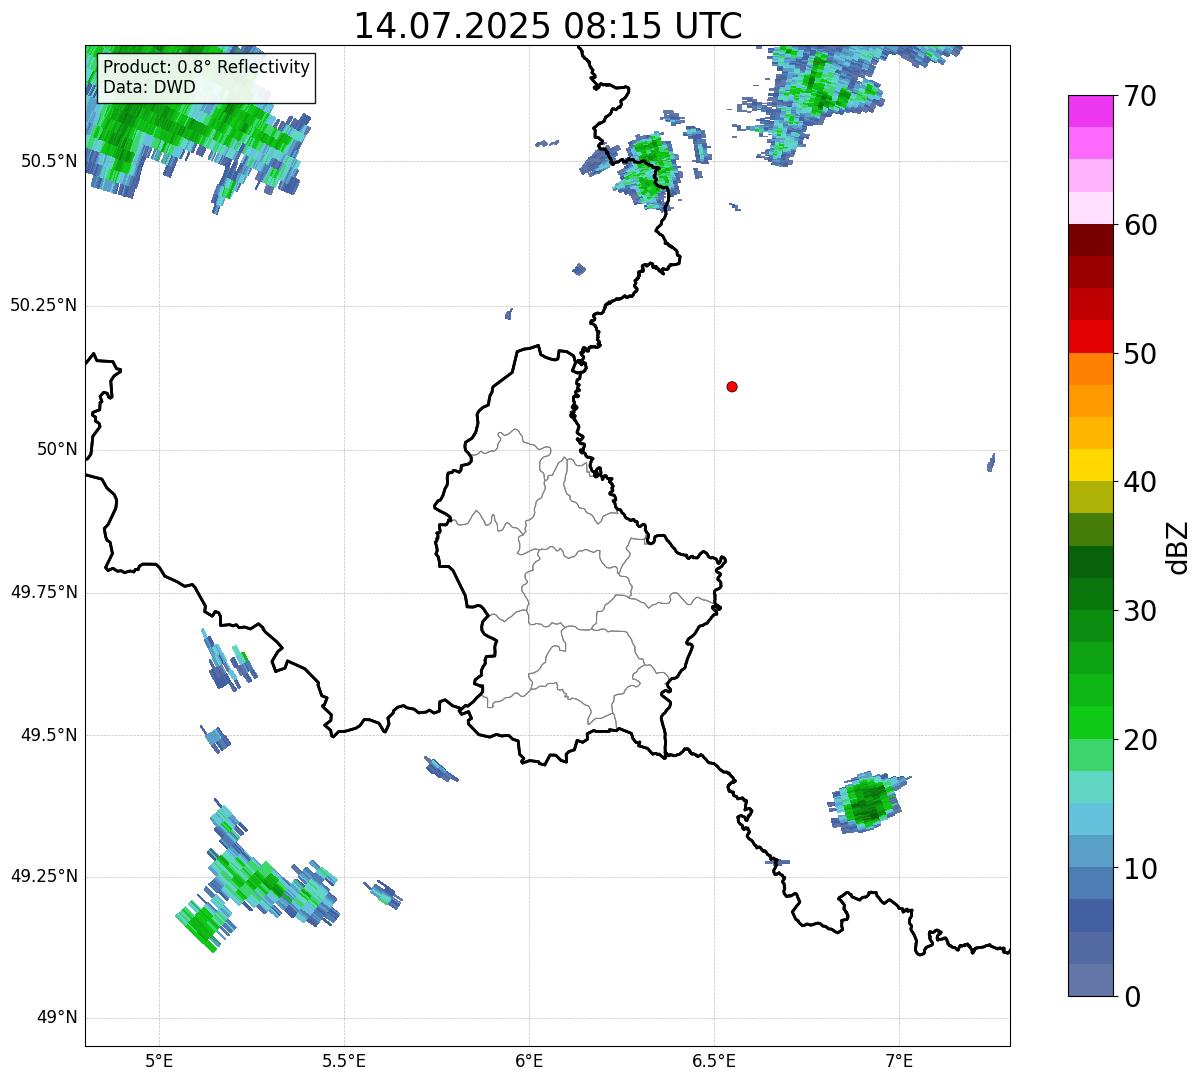Viewport: 1202px width, 1081px height.
Task: Click the 49.75°N latitude label
Action: click(44, 592)
